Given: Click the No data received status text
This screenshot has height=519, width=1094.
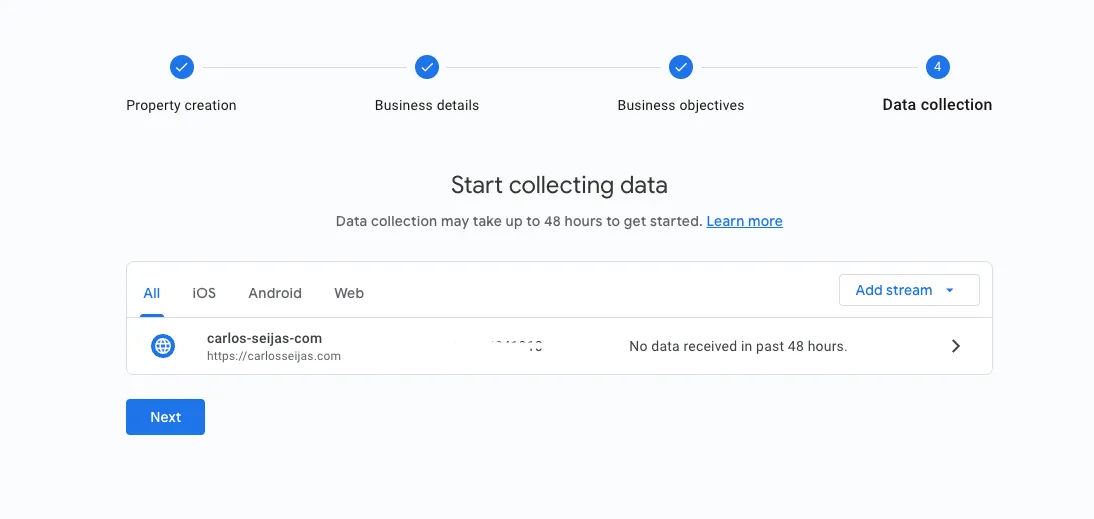Looking at the screenshot, I should pyautogui.click(x=738, y=346).
